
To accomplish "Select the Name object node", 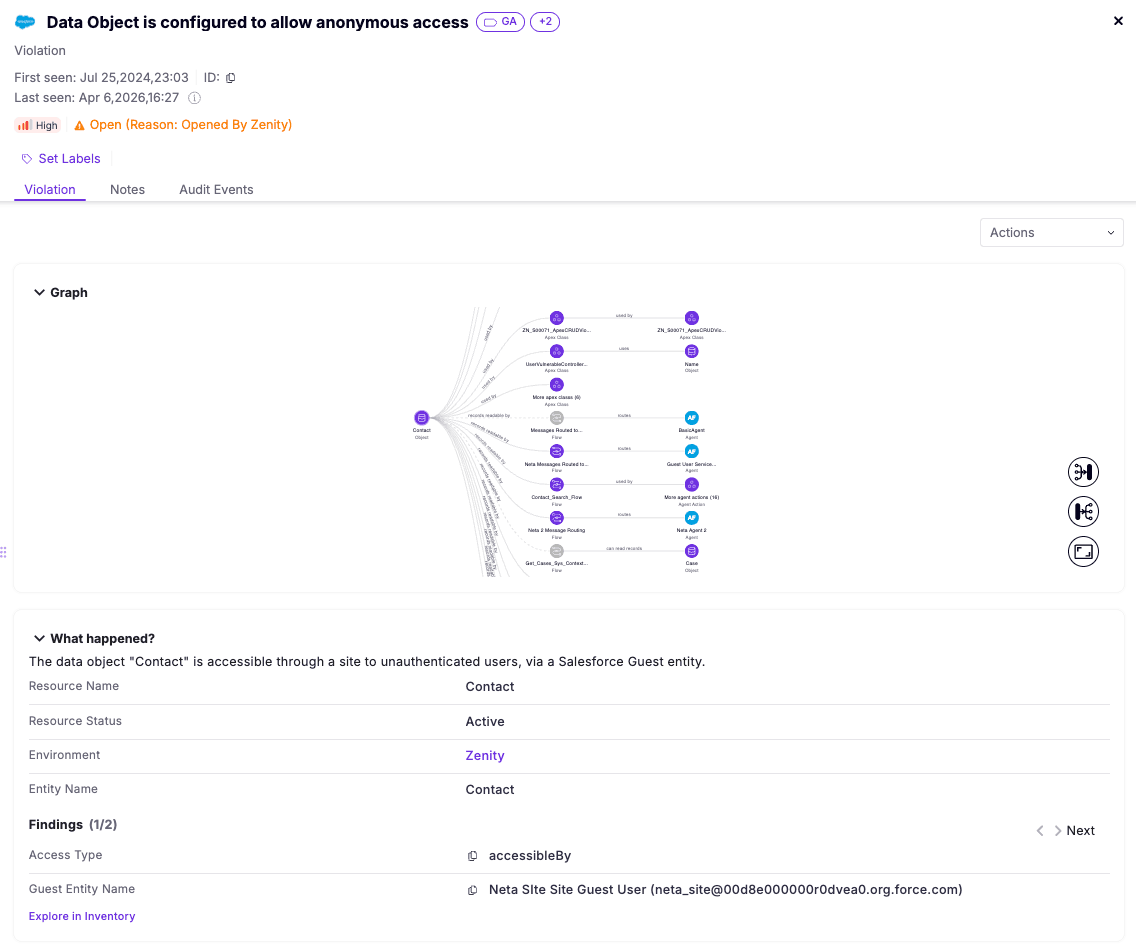I will click(x=692, y=351).
